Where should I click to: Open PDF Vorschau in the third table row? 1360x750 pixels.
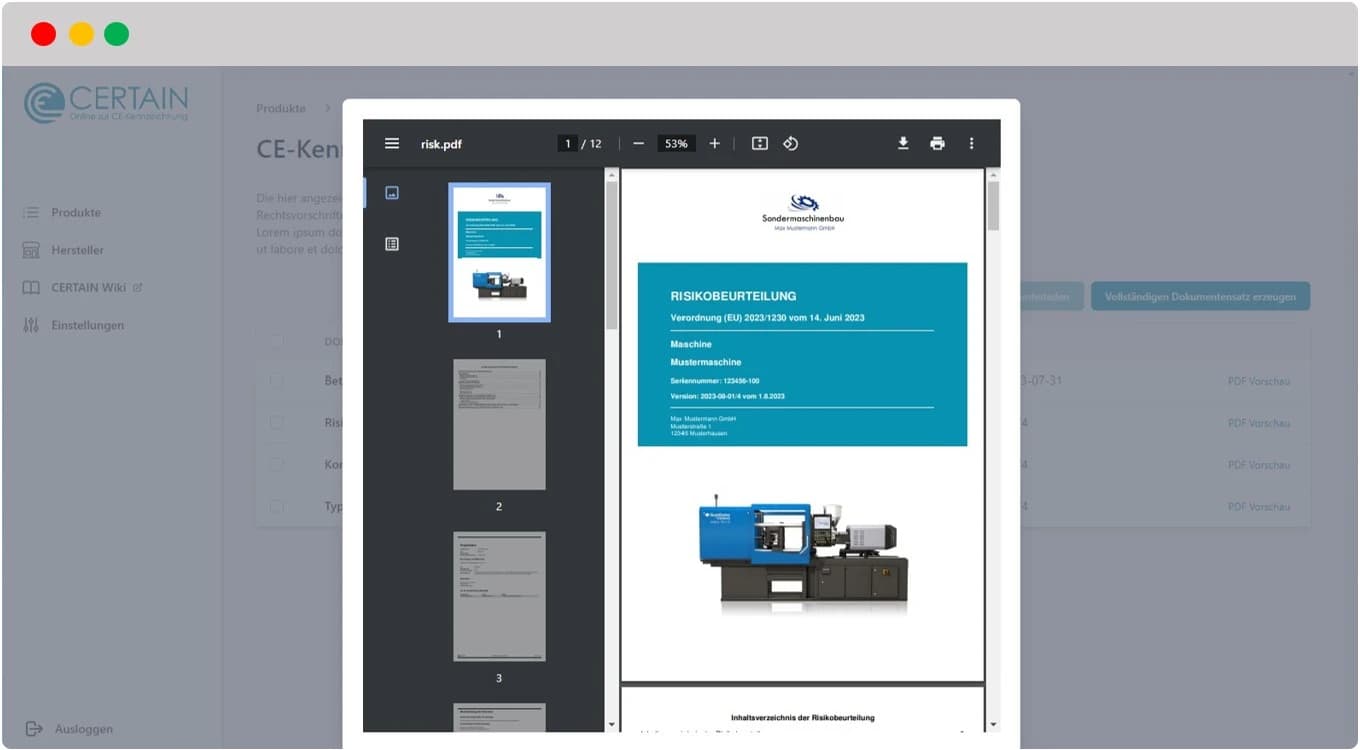(x=1259, y=465)
